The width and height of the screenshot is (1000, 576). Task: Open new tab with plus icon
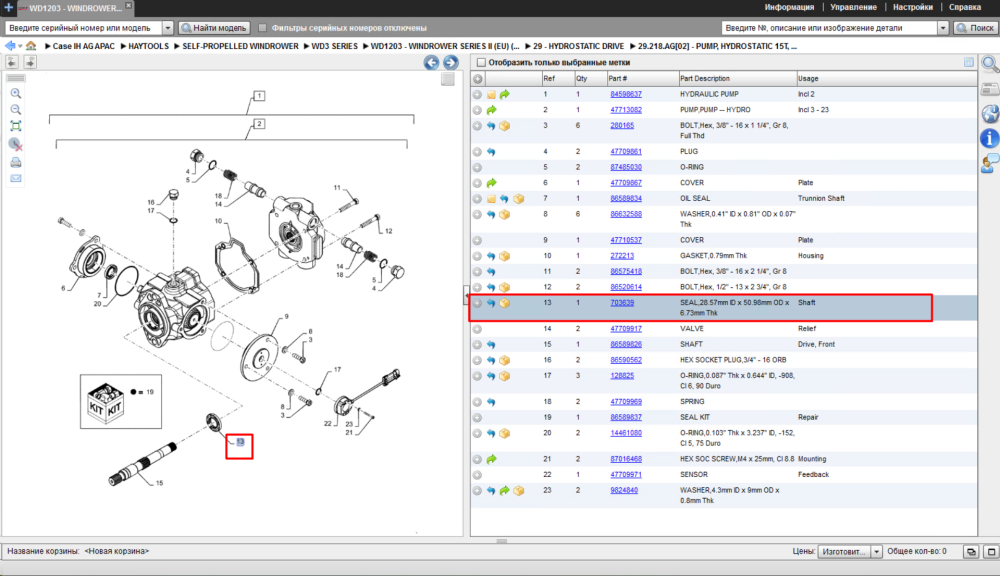tap(8, 8)
